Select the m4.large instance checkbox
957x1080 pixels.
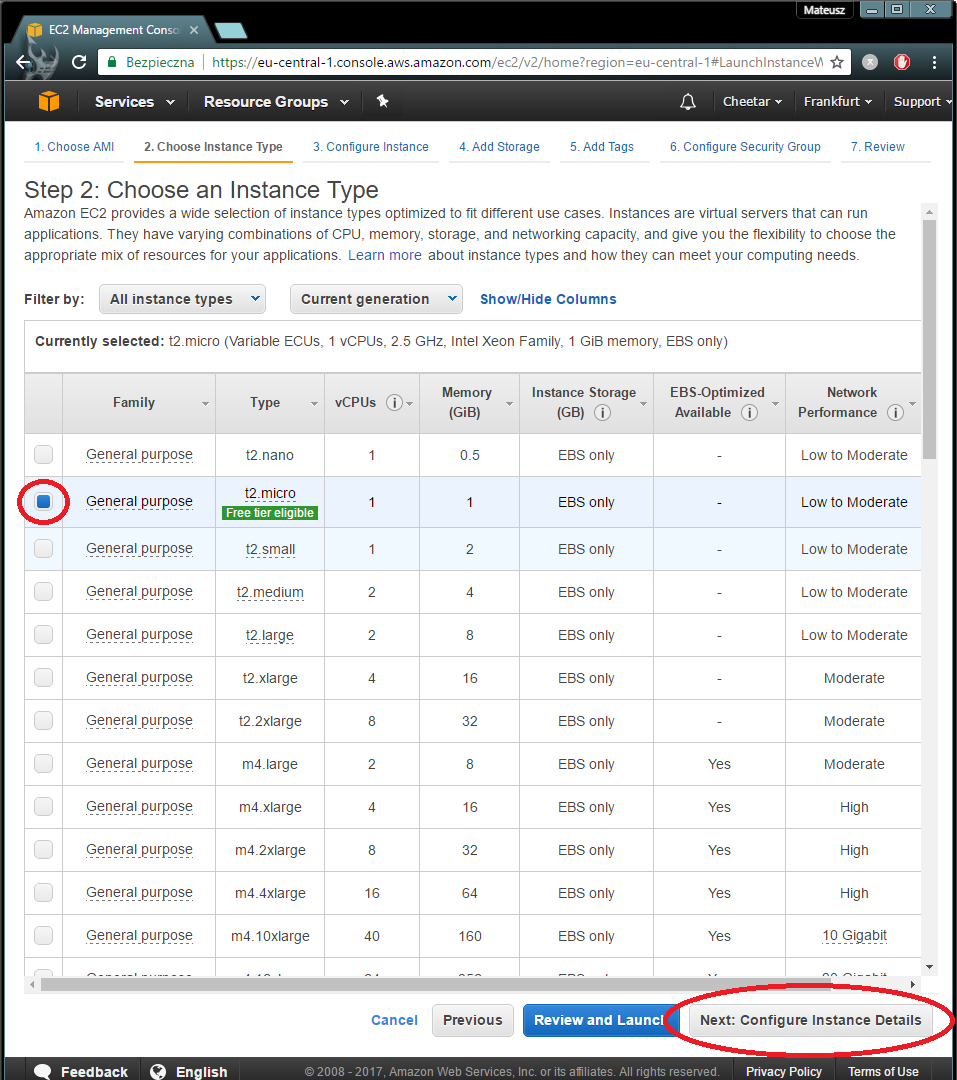coord(44,764)
